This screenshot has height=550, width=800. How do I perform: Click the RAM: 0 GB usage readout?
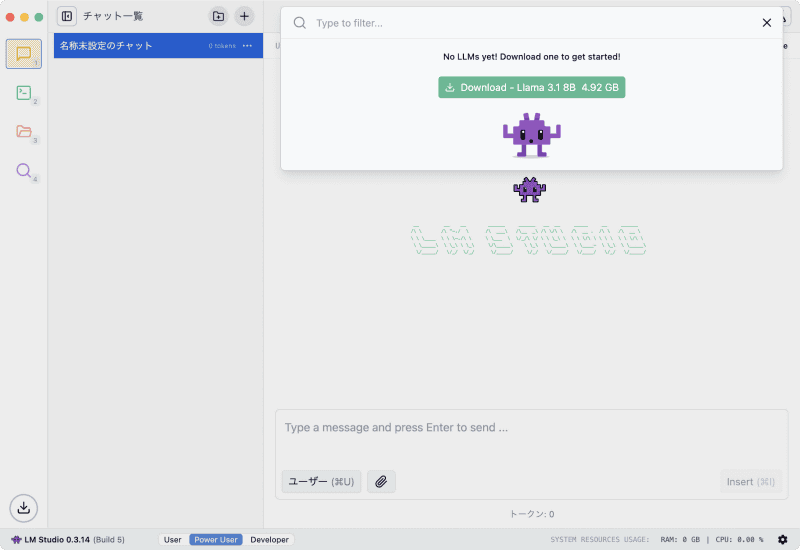tap(680, 540)
